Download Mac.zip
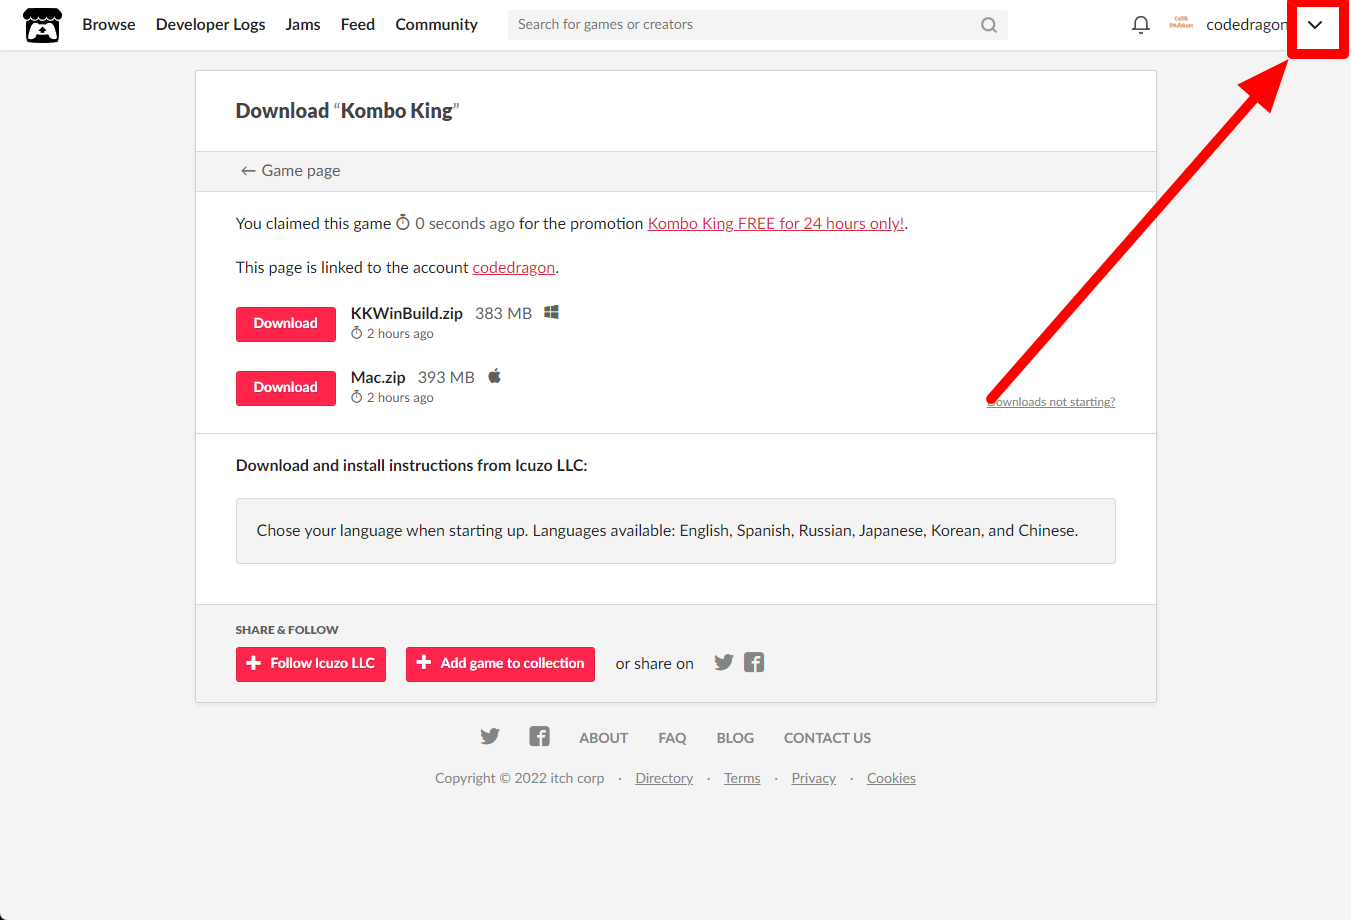1351x920 pixels. point(286,388)
